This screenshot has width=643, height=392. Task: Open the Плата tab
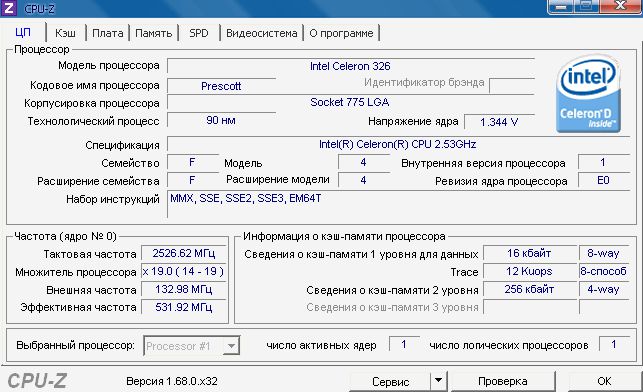pos(107,33)
